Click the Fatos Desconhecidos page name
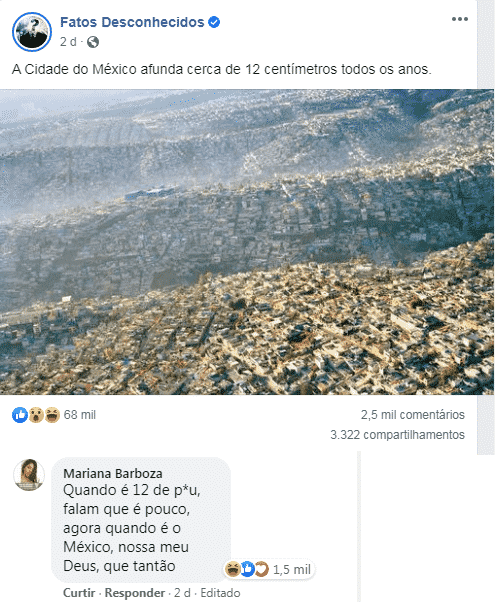Screen dimensions: 495x602 pyautogui.click(x=132, y=22)
